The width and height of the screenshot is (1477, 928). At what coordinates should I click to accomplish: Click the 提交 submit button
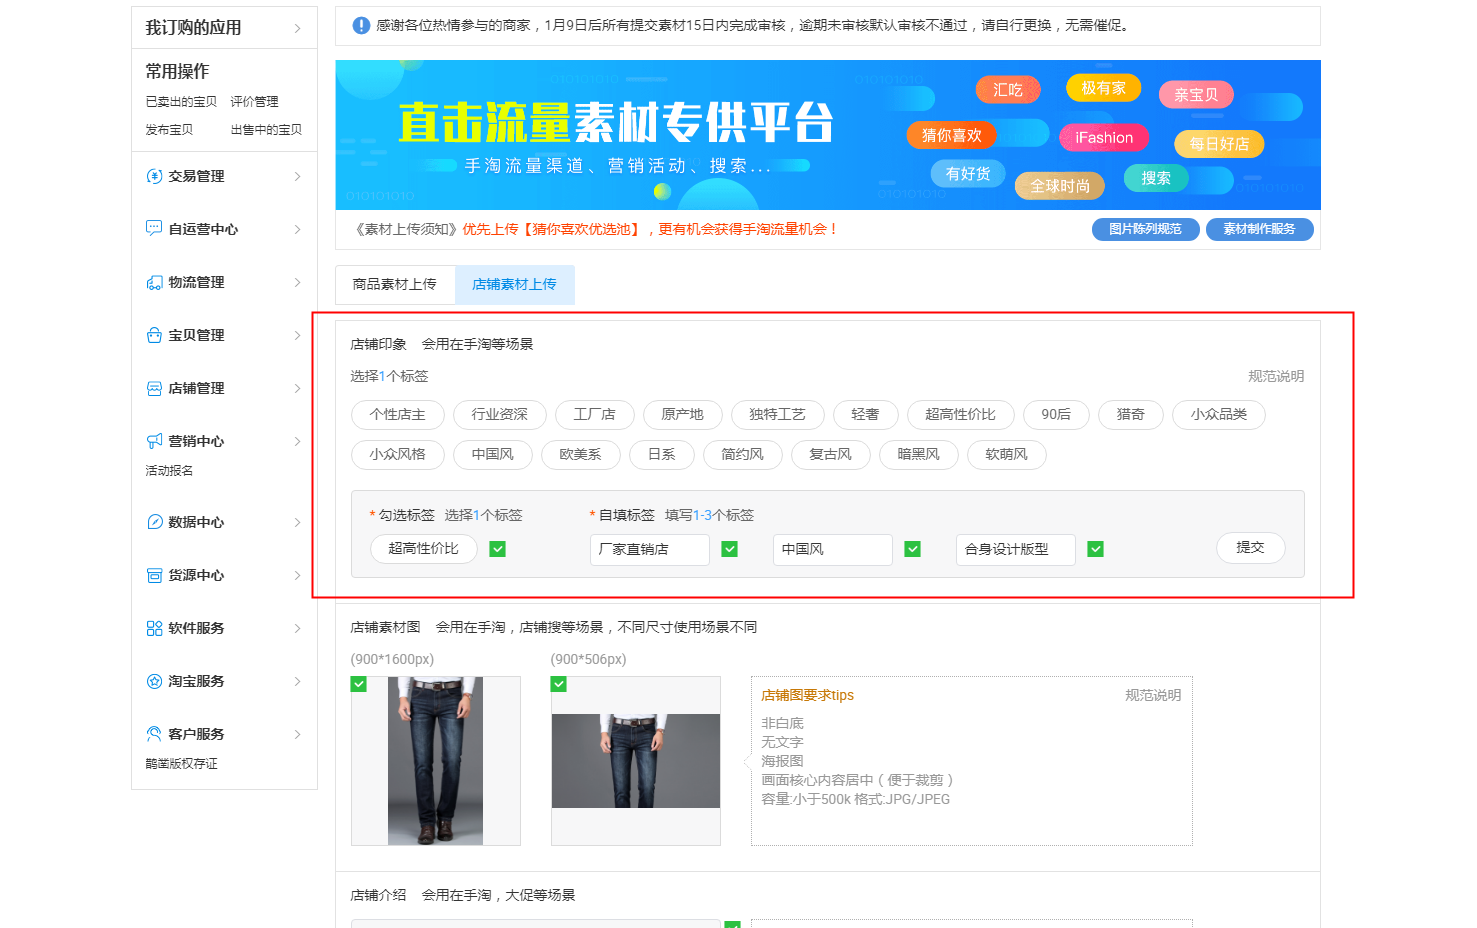1250,548
